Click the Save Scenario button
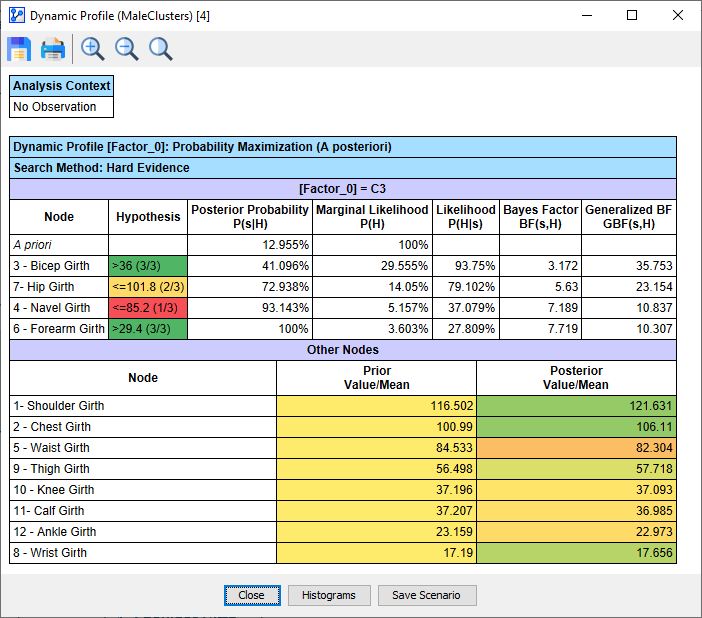Screen dimensions: 702x618 tap(426, 595)
